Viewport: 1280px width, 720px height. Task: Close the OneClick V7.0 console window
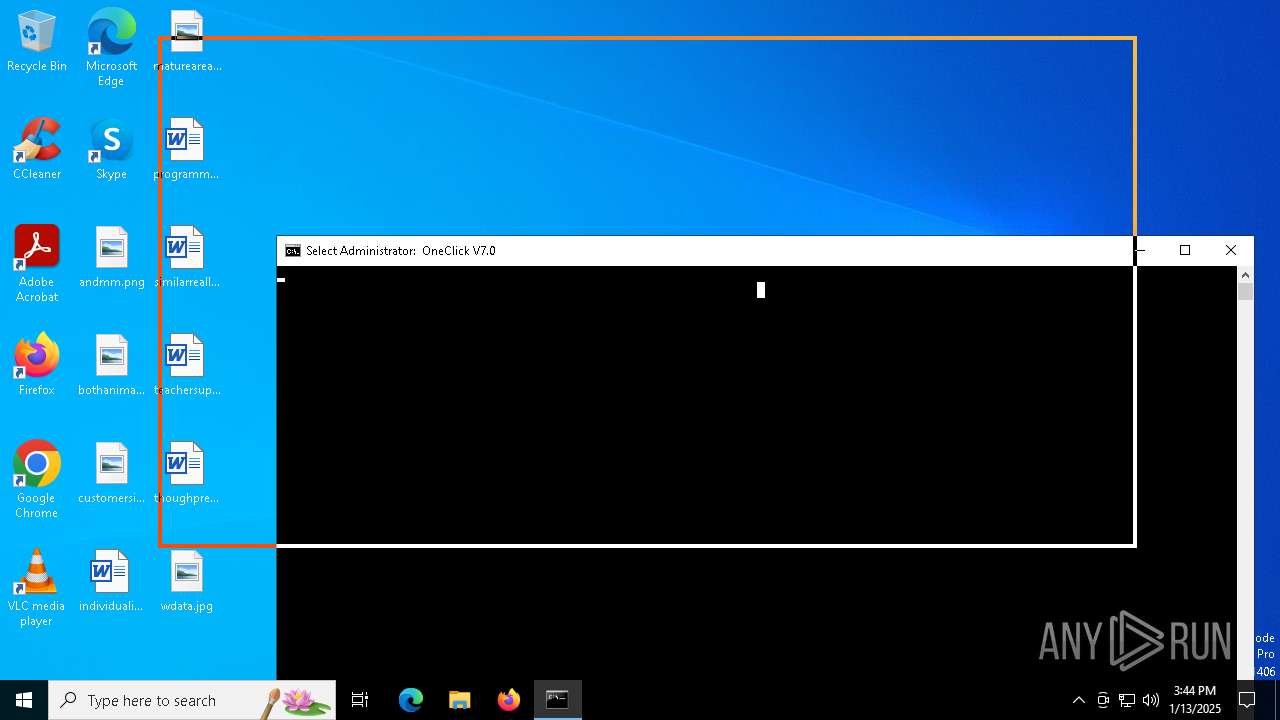(x=1231, y=250)
